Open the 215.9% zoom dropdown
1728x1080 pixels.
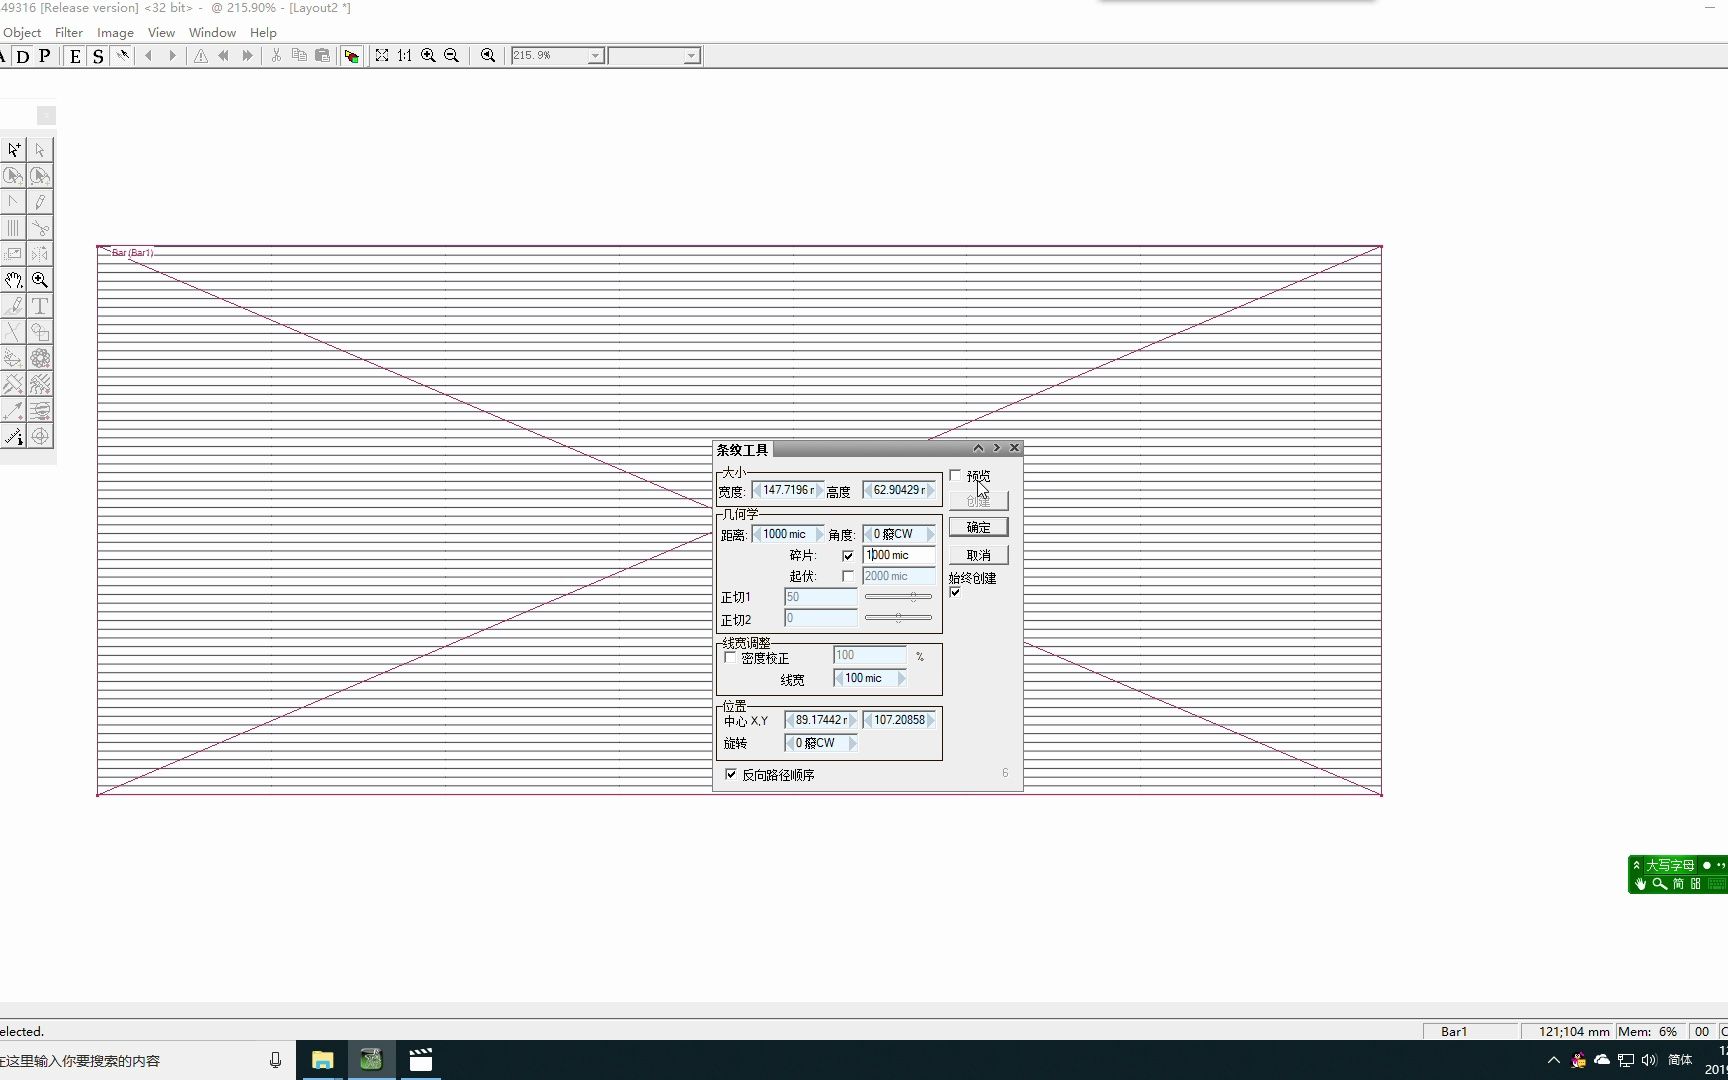click(x=595, y=56)
